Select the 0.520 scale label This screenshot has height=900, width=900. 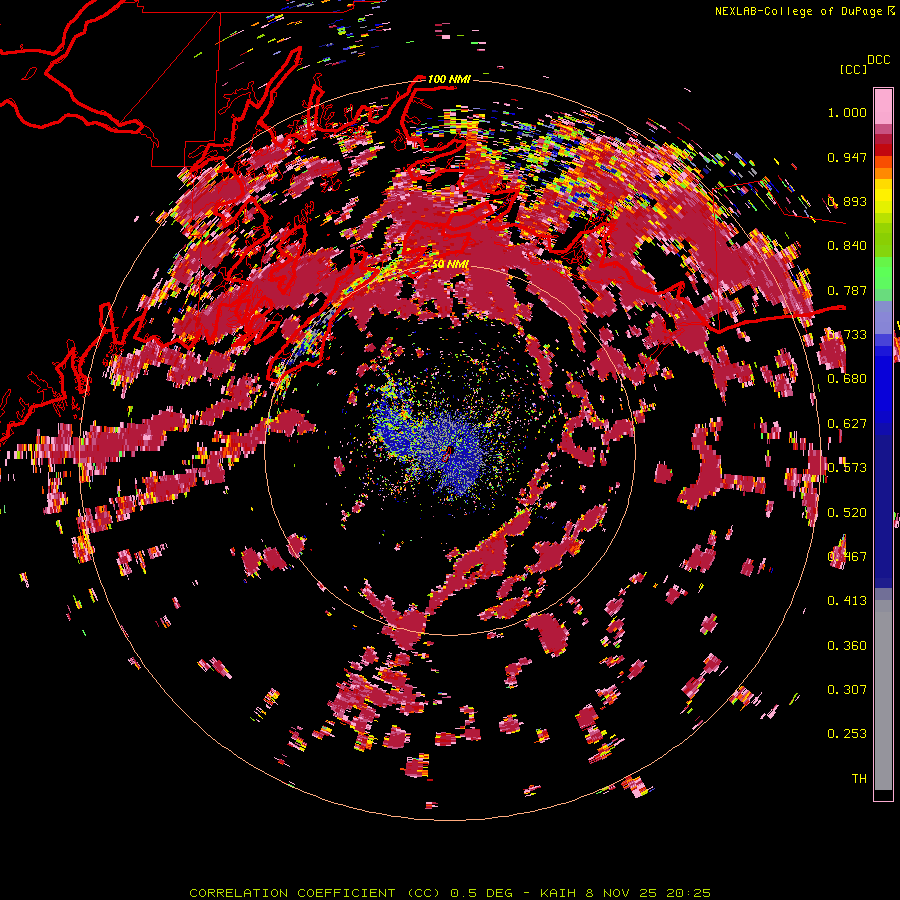[x=847, y=513]
